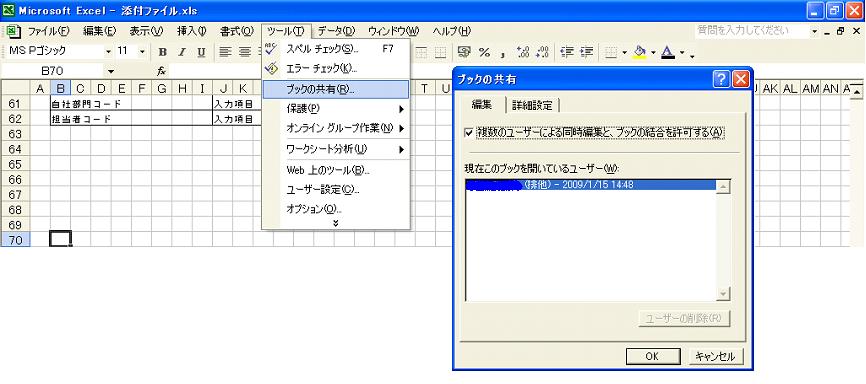This screenshot has height=384, width=866.
Task: Apply cell borders icon
Action: tap(611, 52)
